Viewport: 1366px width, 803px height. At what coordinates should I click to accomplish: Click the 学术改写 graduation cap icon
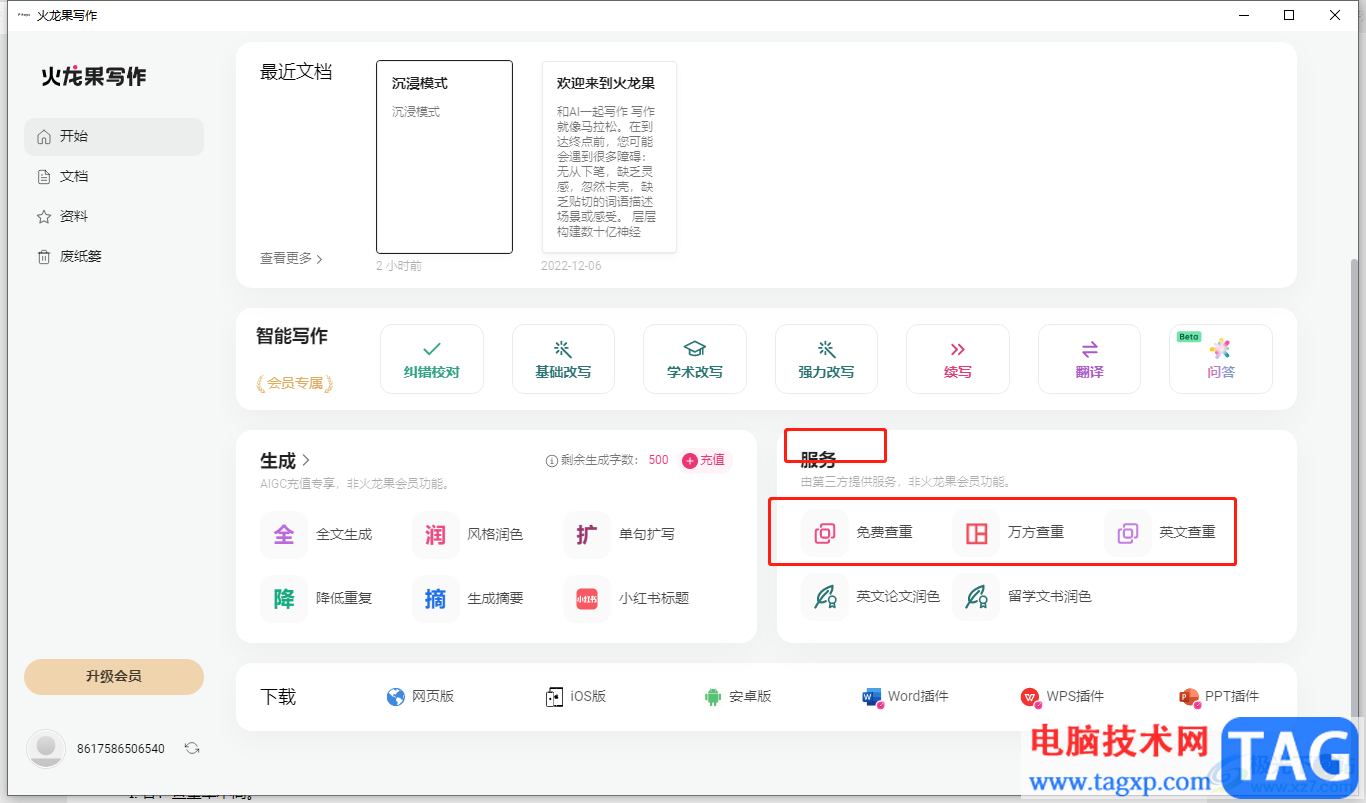point(694,349)
